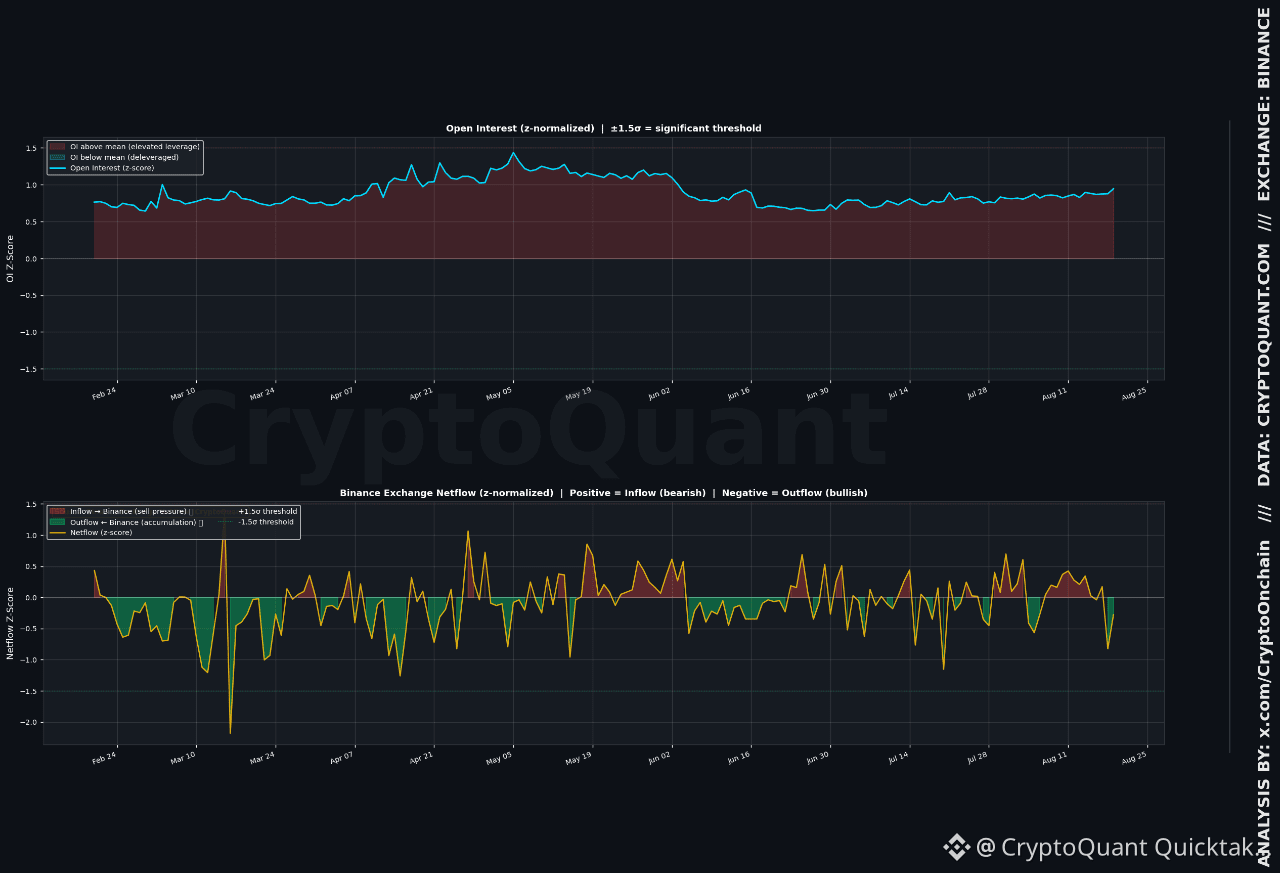Click the 0.0 tick on the OI Z-Score axis
Viewport: 1280px width, 873px height.
31,259
